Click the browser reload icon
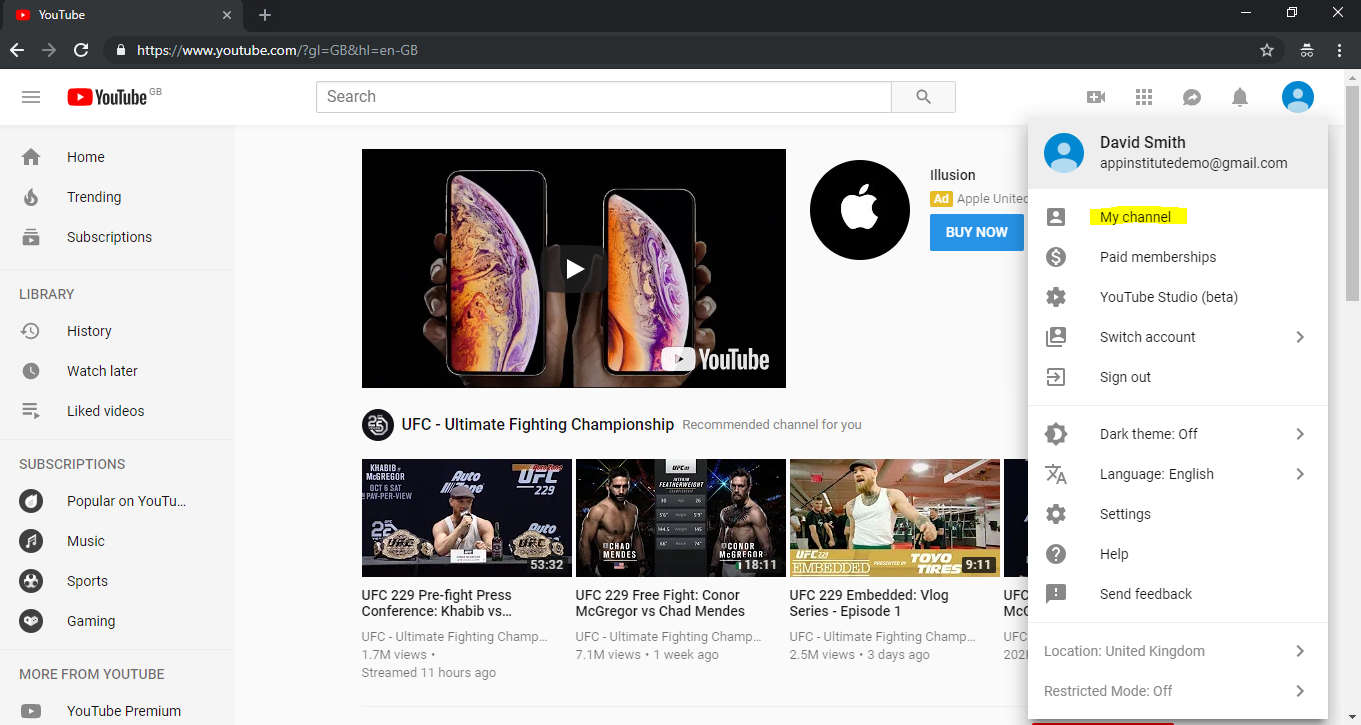 click(x=81, y=50)
